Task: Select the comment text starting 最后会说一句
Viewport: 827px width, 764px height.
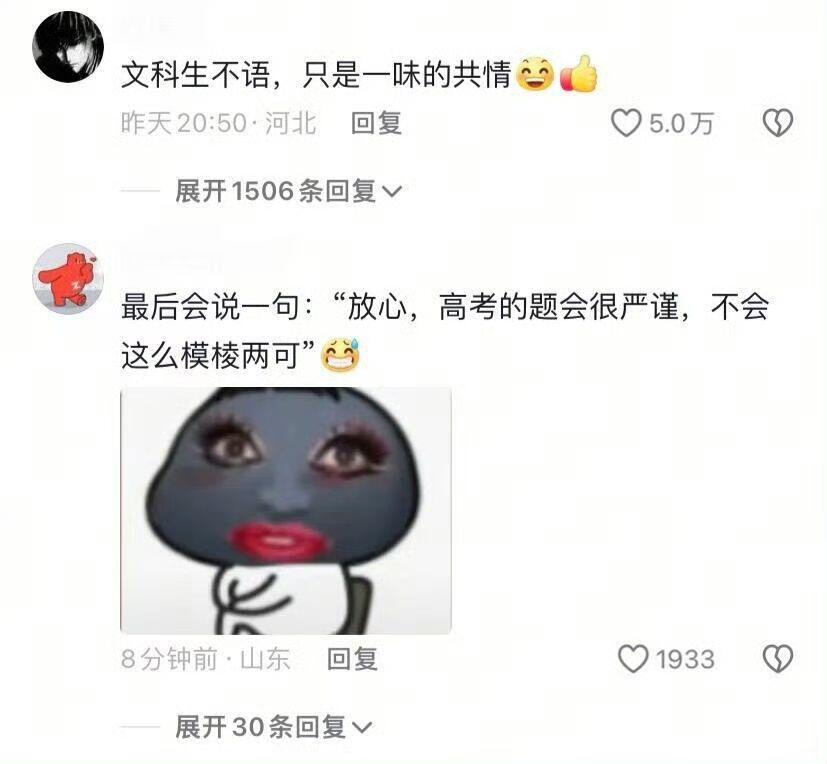Action: point(445,331)
